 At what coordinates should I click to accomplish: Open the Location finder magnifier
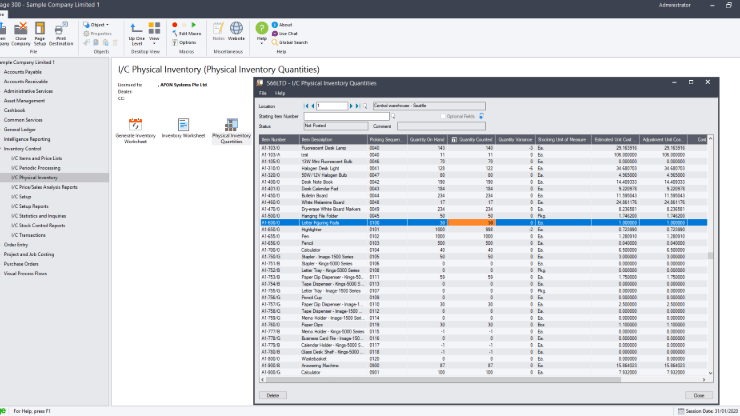pyautogui.click(x=365, y=106)
